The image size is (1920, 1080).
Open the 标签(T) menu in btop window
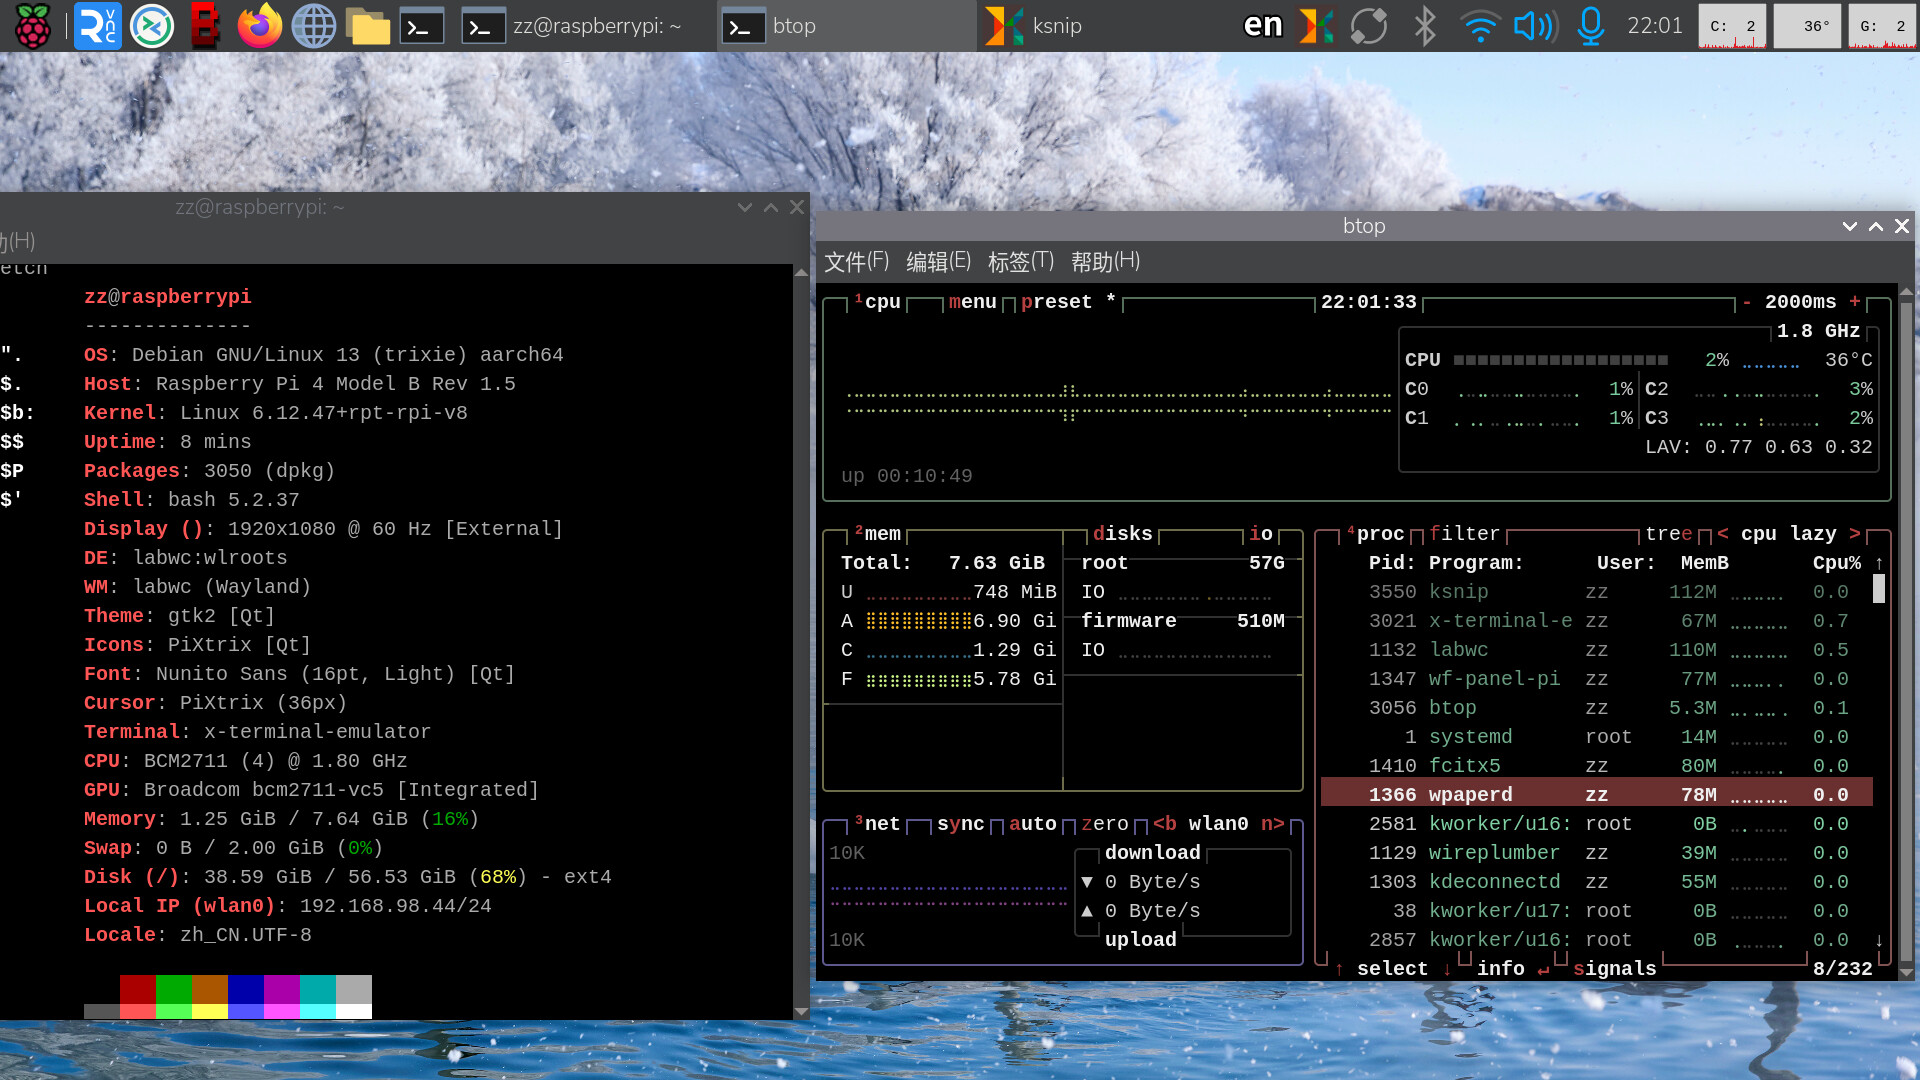click(1020, 262)
